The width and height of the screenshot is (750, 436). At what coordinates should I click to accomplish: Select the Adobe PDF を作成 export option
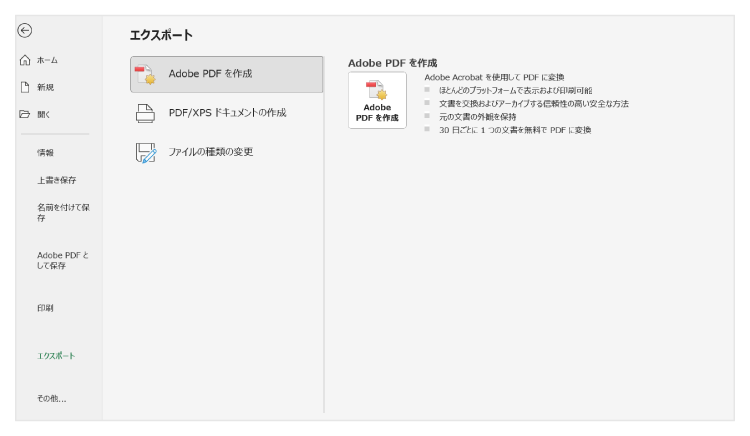pos(227,75)
